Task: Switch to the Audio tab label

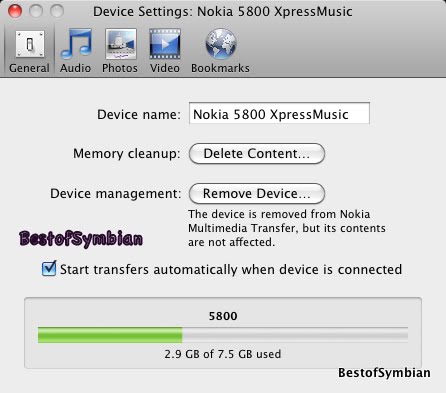Action: [x=75, y=68]
